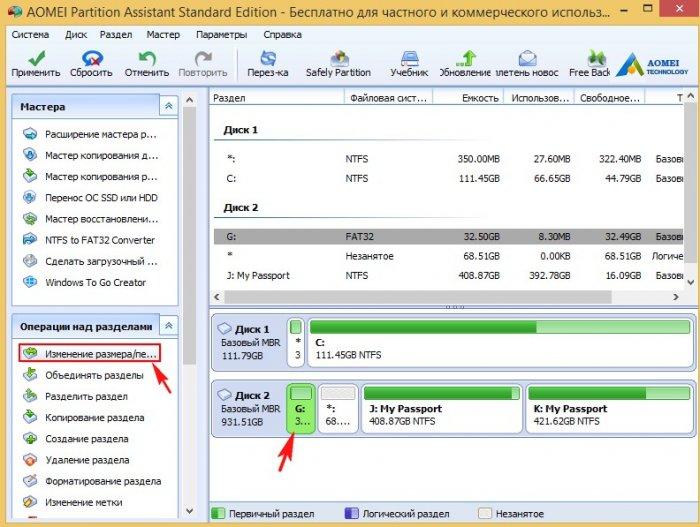
Task: Open the Мастер menu
Action: tap(163, 34)
